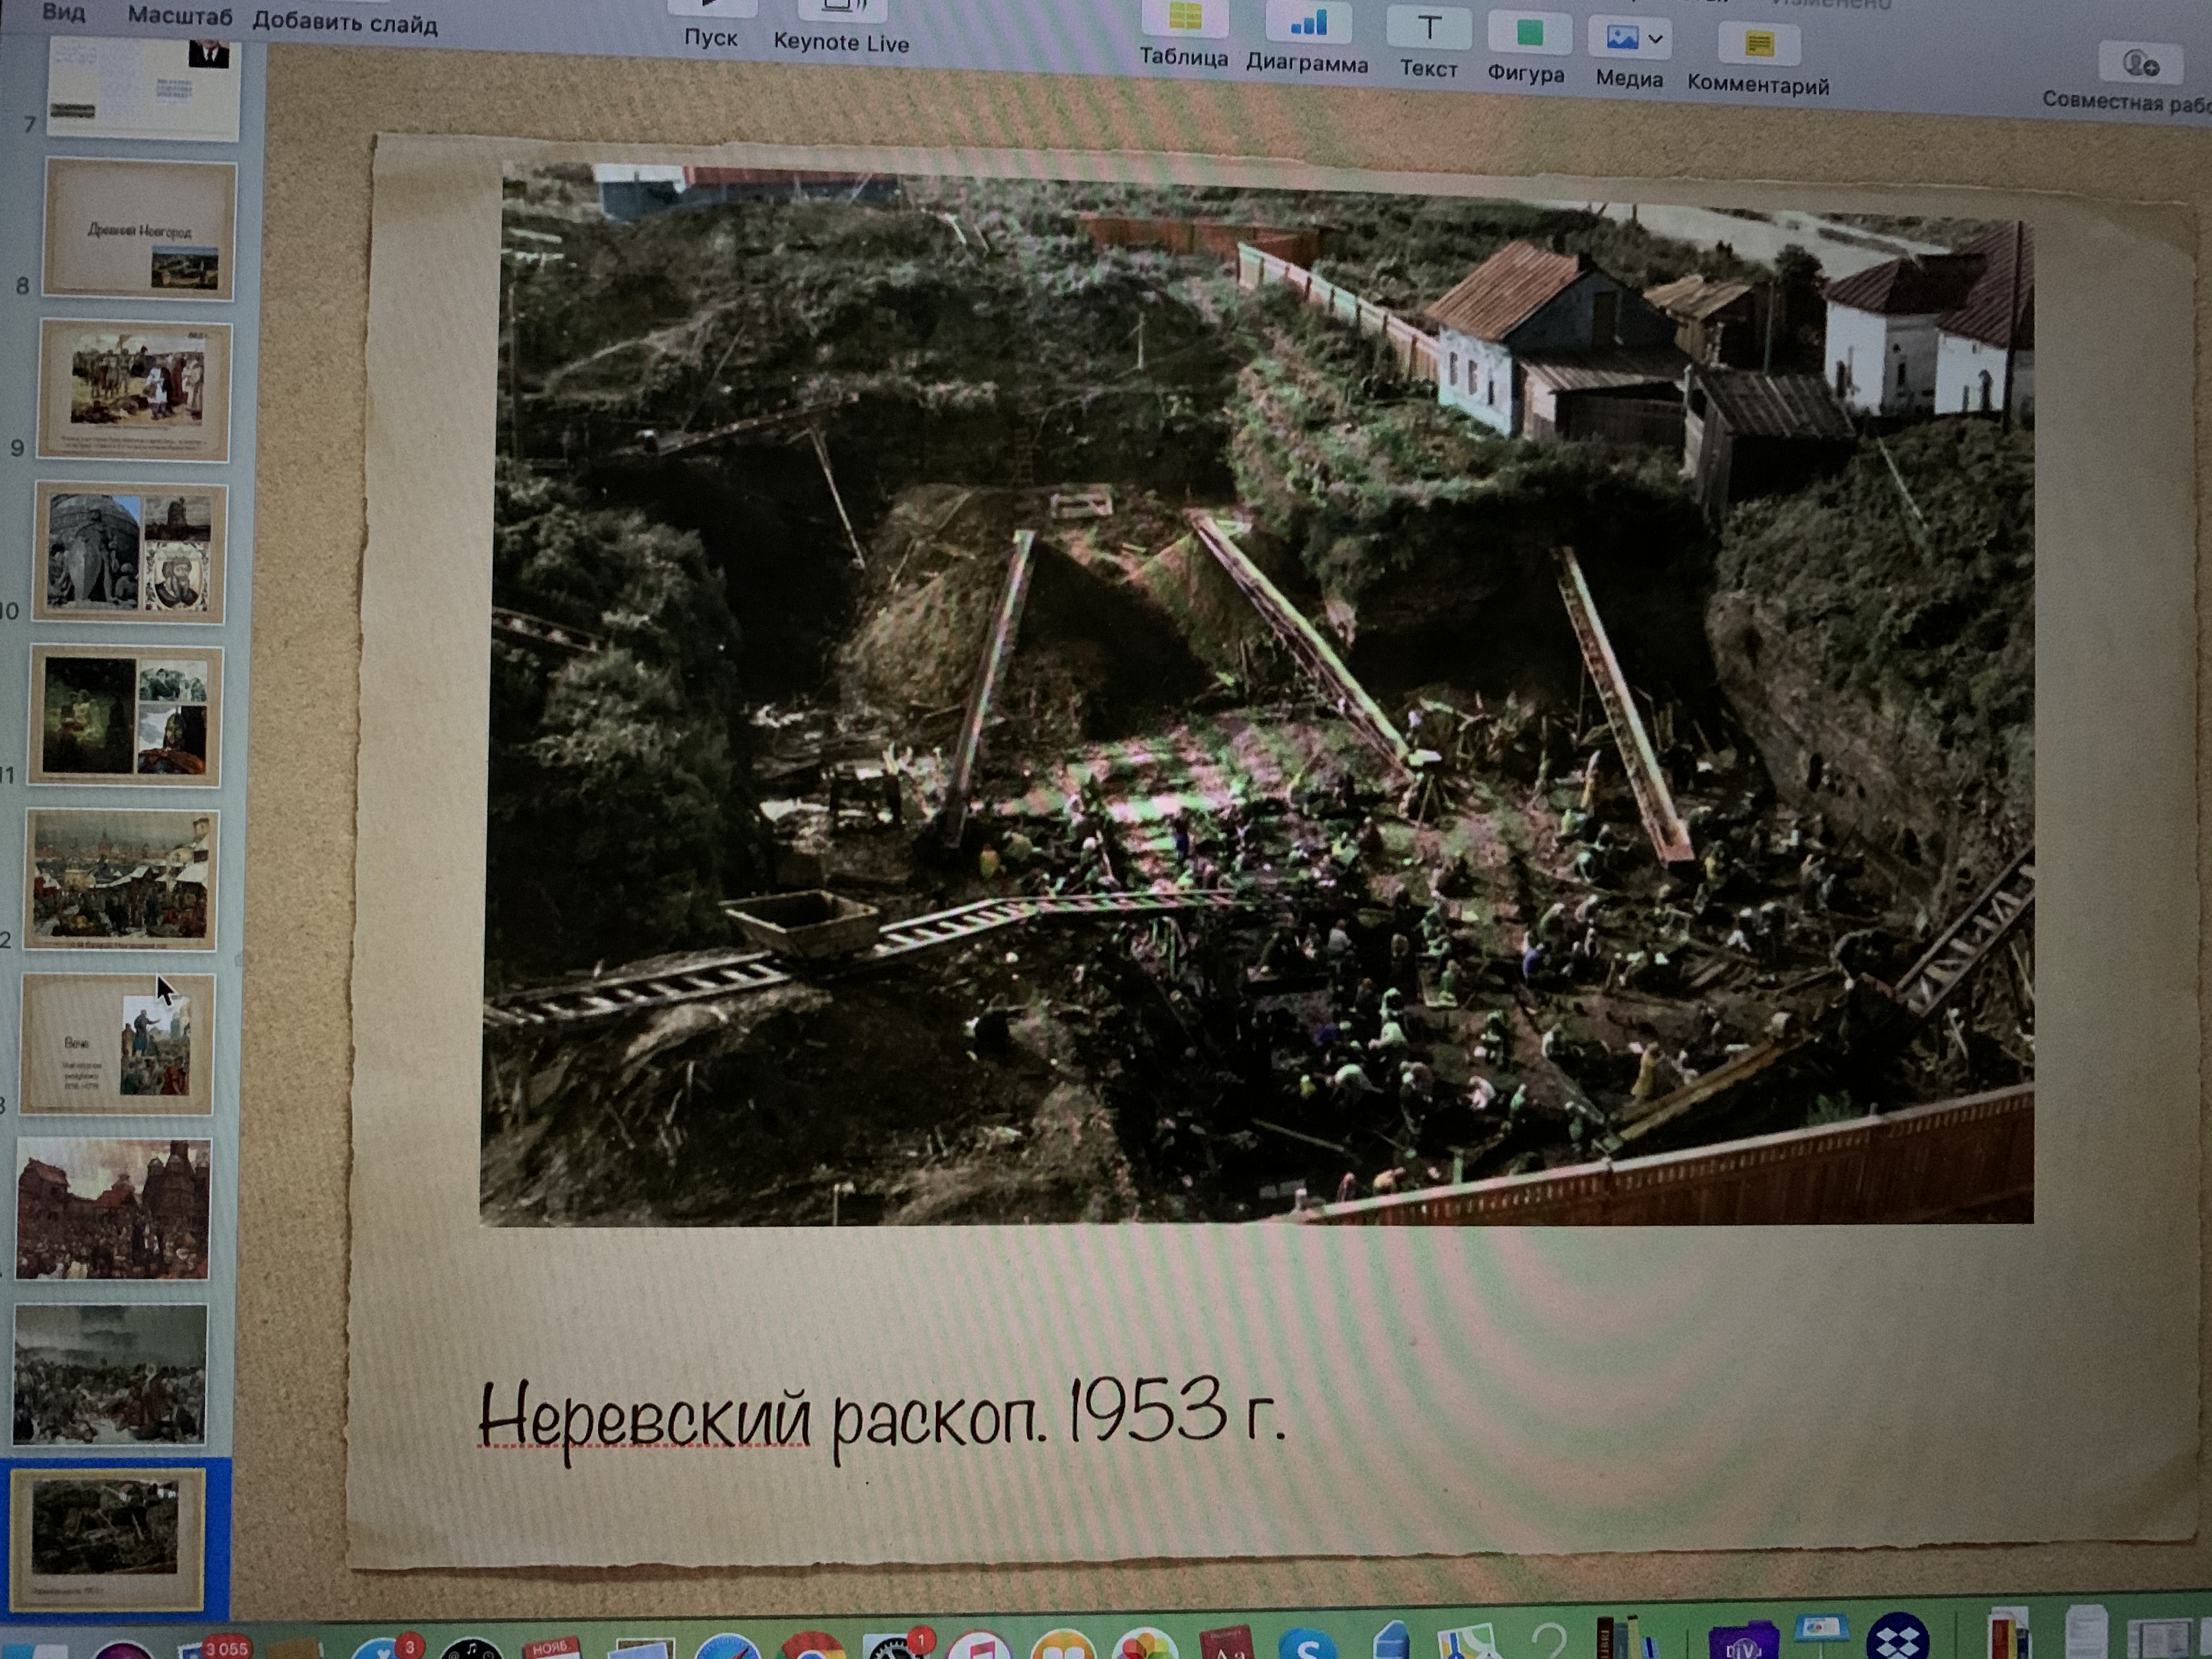Open Keynote Live in the toolbar
Screen dimensions: 2212x1659
[x=842, y=12]
